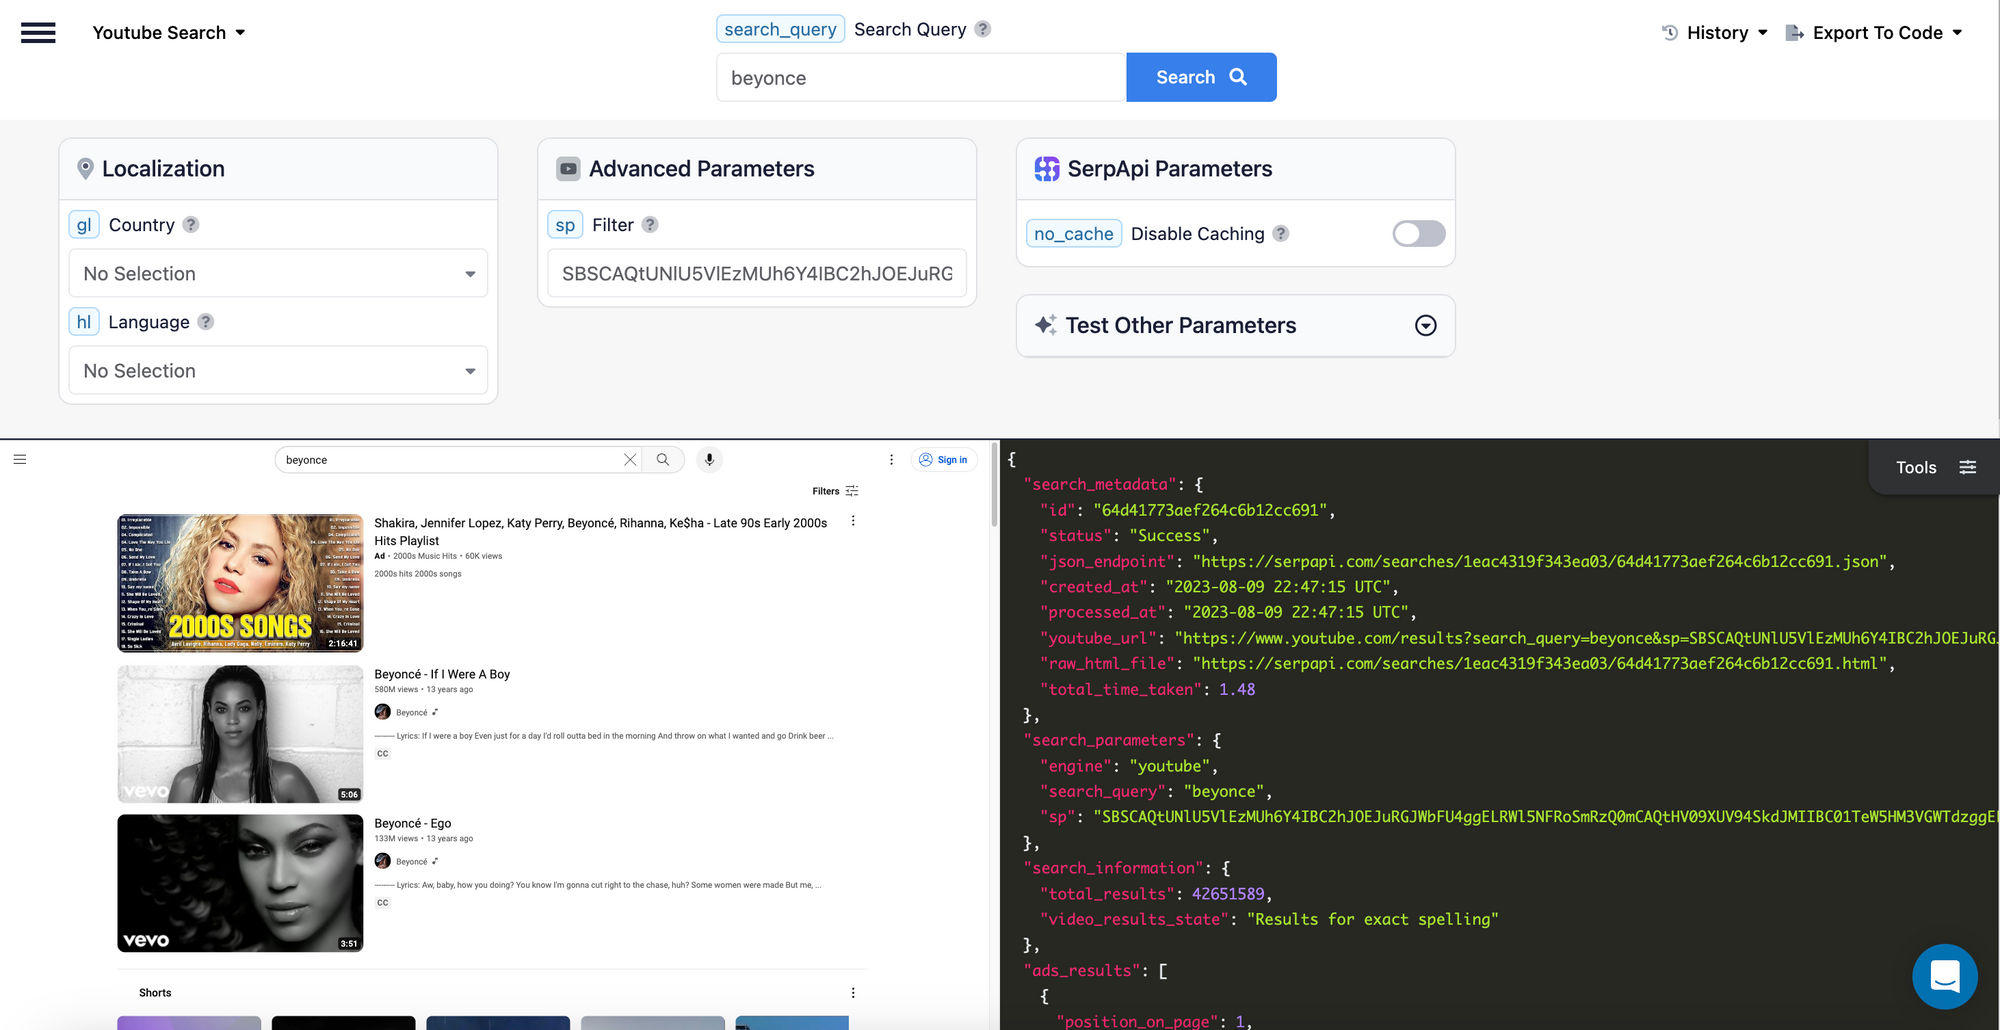Open the chat support widget
Viewport: 2000px width, 1030px height.
pos(1945,976)
